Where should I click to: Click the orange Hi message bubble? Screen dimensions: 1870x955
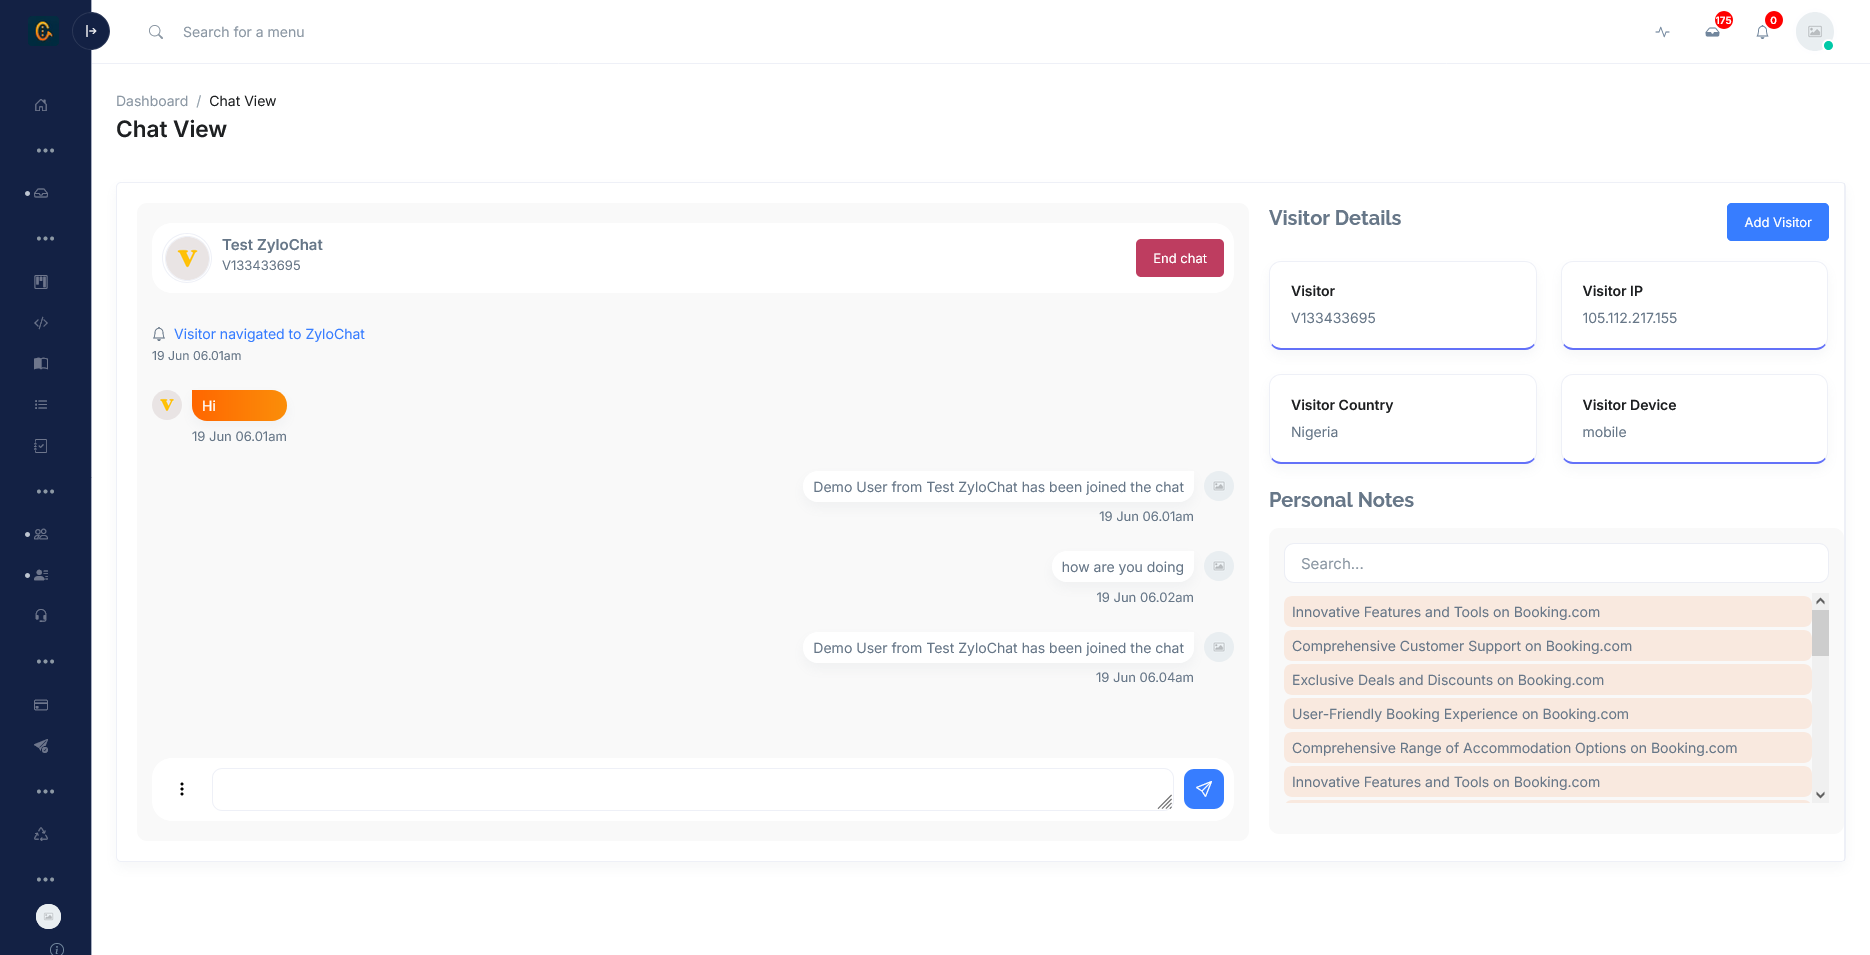(239, 405)
